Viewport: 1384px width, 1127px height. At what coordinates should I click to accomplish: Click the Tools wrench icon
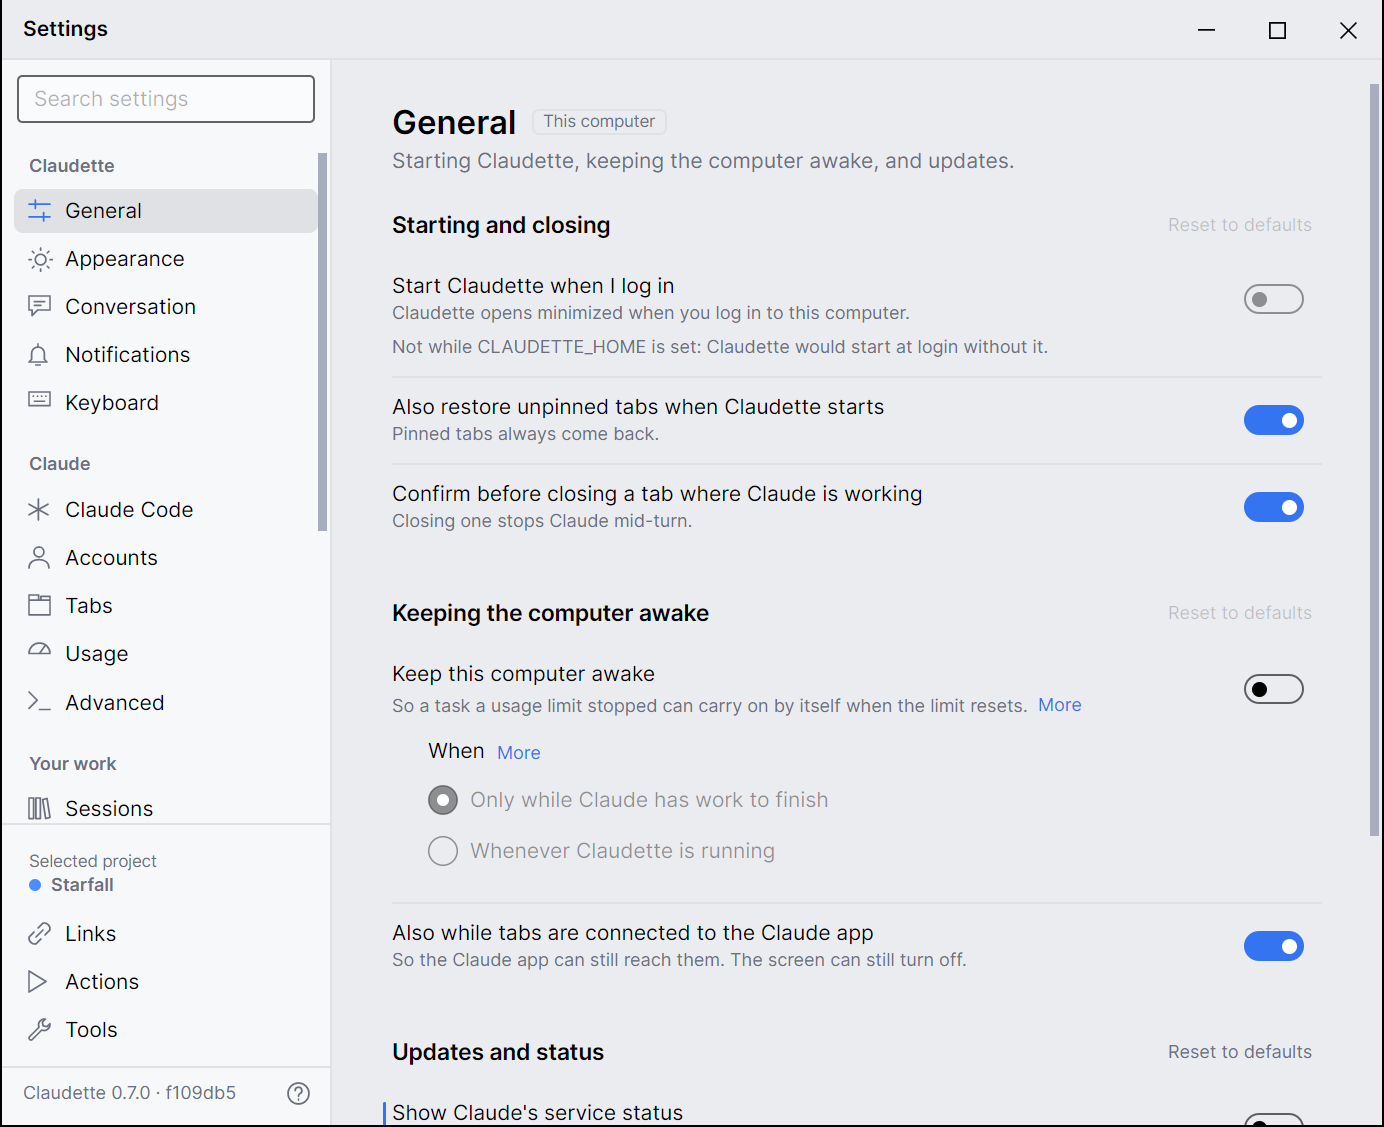39,1030
